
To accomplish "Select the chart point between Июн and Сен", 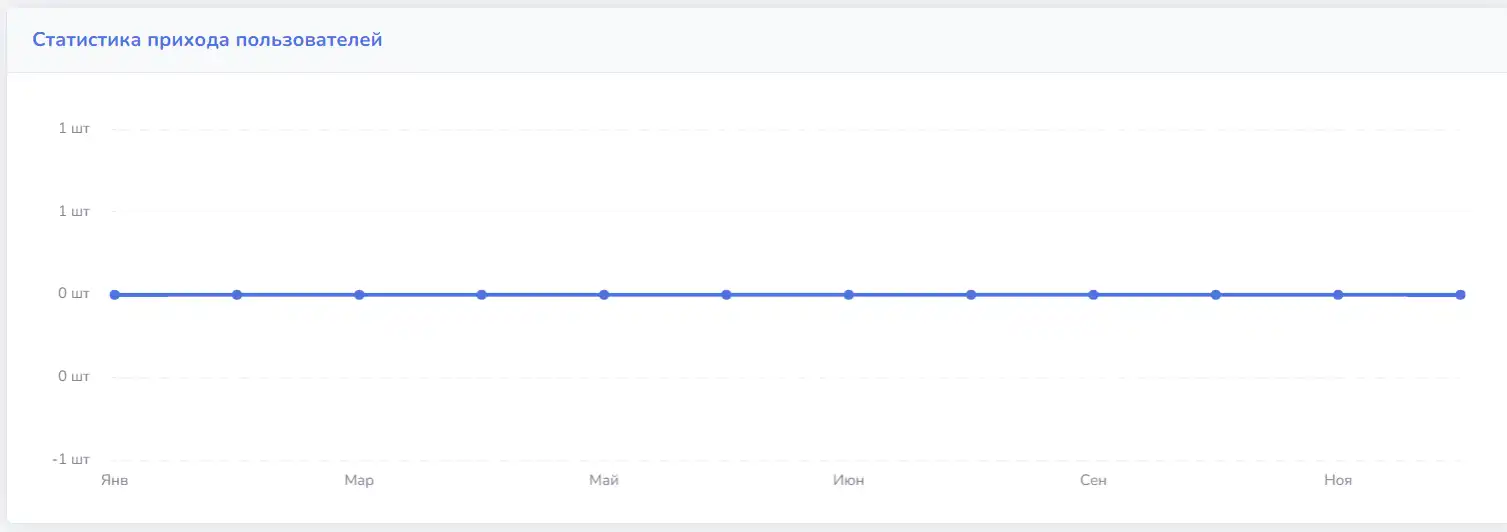I will [971, 295].
